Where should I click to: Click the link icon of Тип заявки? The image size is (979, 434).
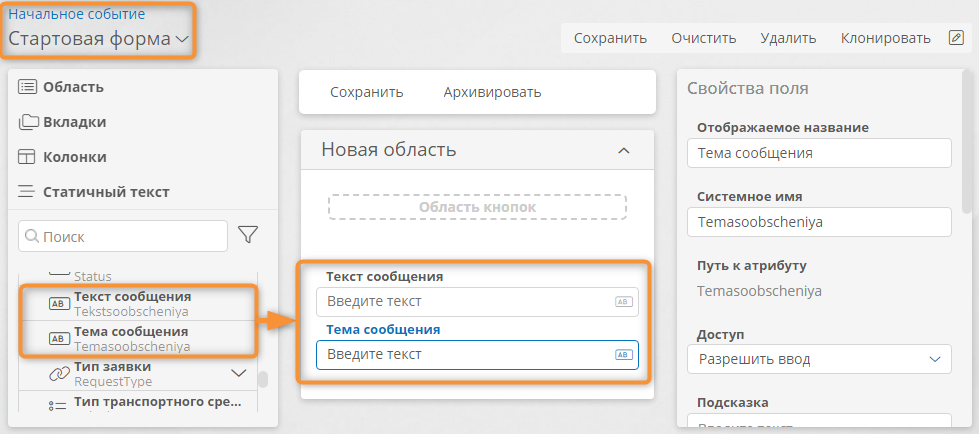point(59,373)
